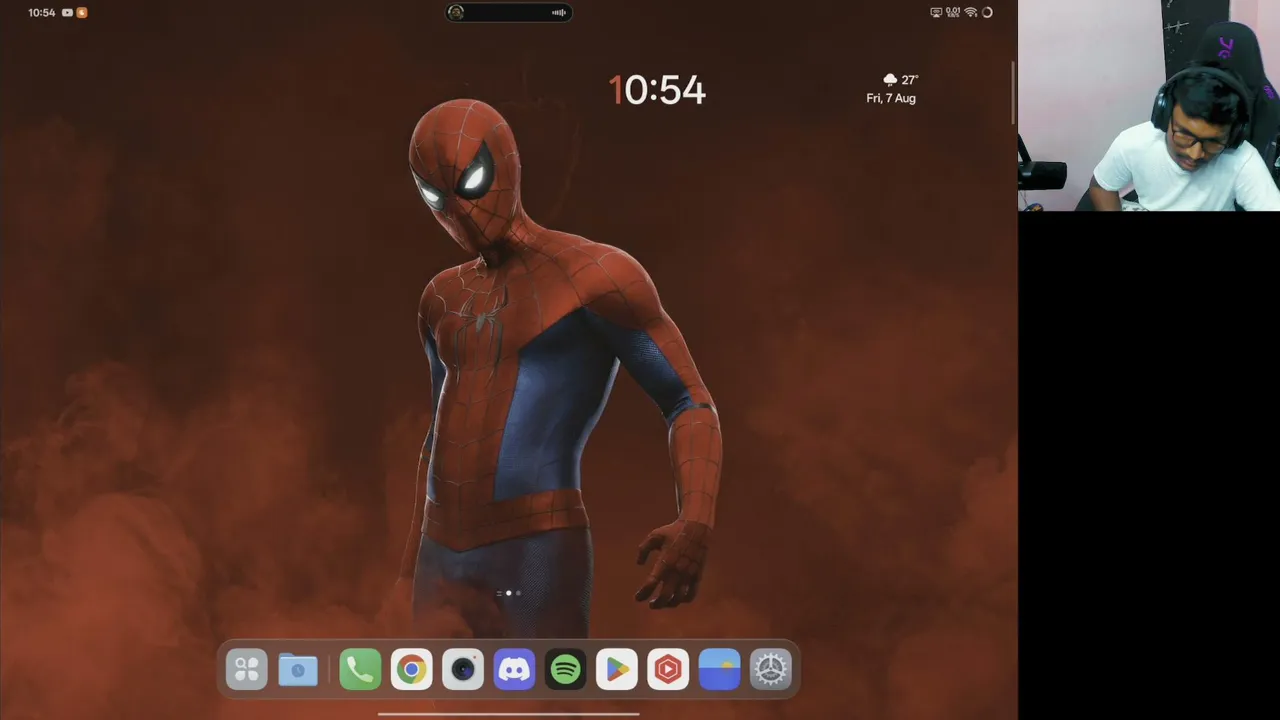
Task: Tap the Wi-Fi status icon
Action: coord(970,13)
